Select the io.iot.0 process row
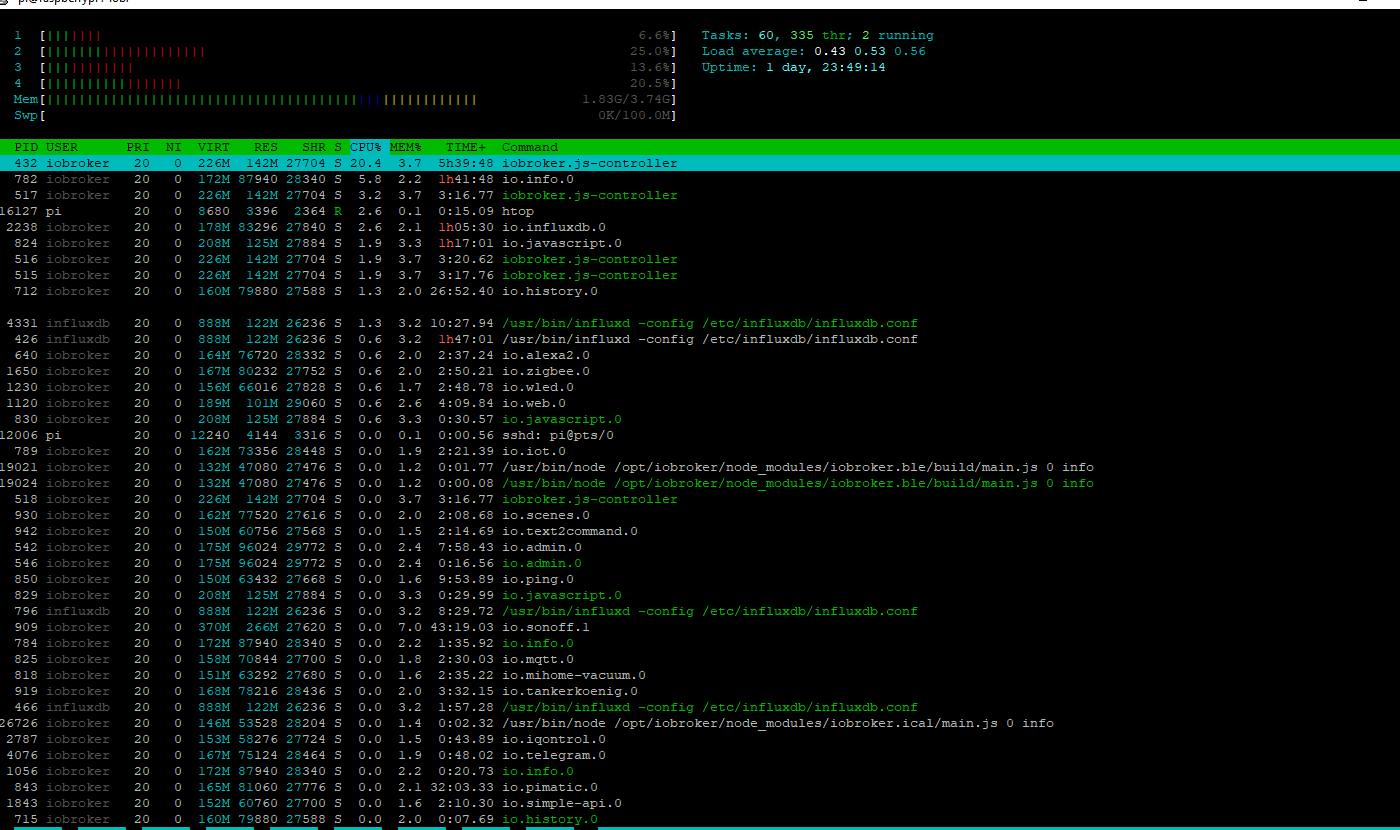Screen dimensions: 1400x830 click(700, 451)
